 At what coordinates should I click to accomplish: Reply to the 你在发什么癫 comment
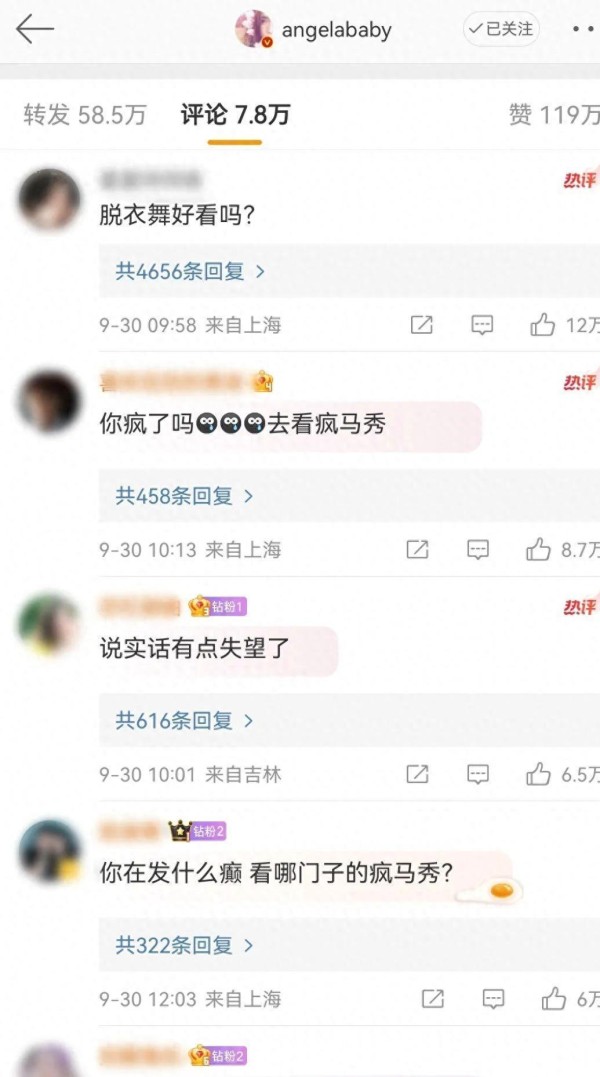coord(493,999)
